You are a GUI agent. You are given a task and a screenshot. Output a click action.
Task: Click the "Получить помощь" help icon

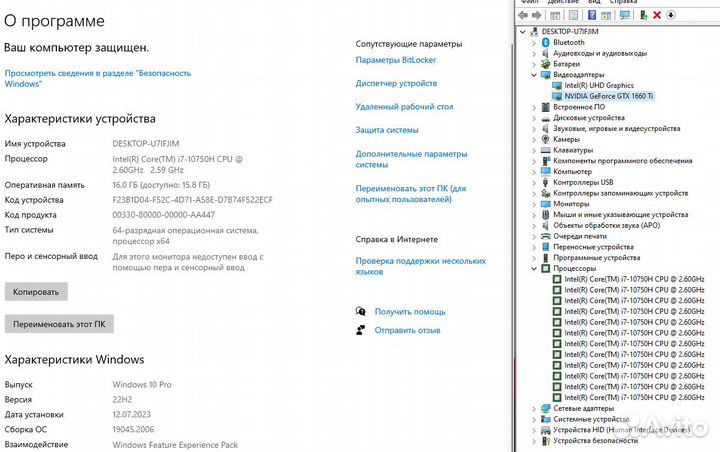(361, 312)
